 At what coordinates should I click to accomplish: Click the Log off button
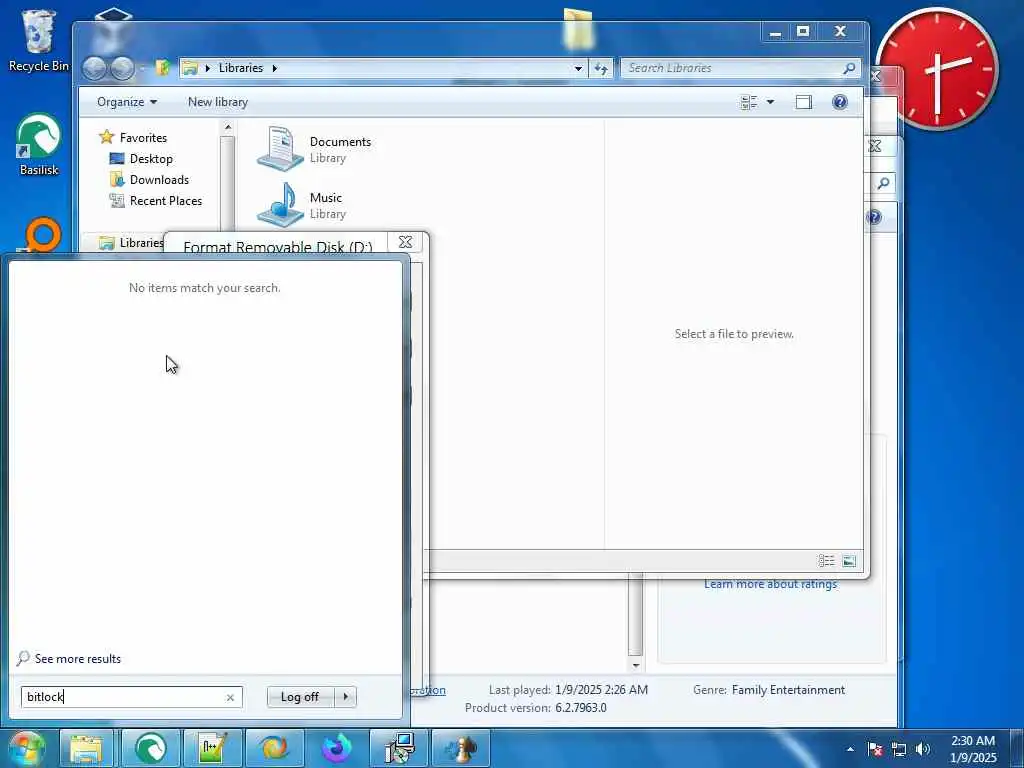coord(300,697)
